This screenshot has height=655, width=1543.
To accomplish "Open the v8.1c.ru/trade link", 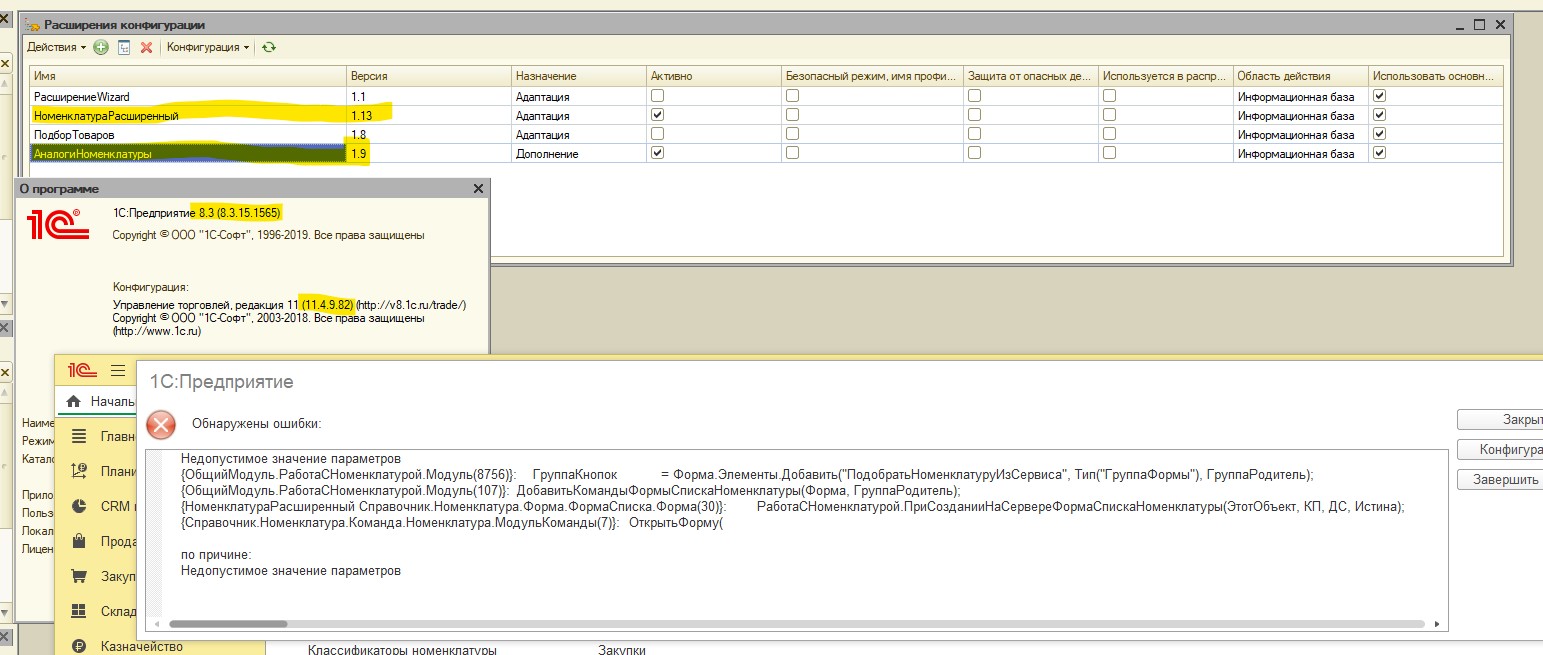I will pos(412,305).
